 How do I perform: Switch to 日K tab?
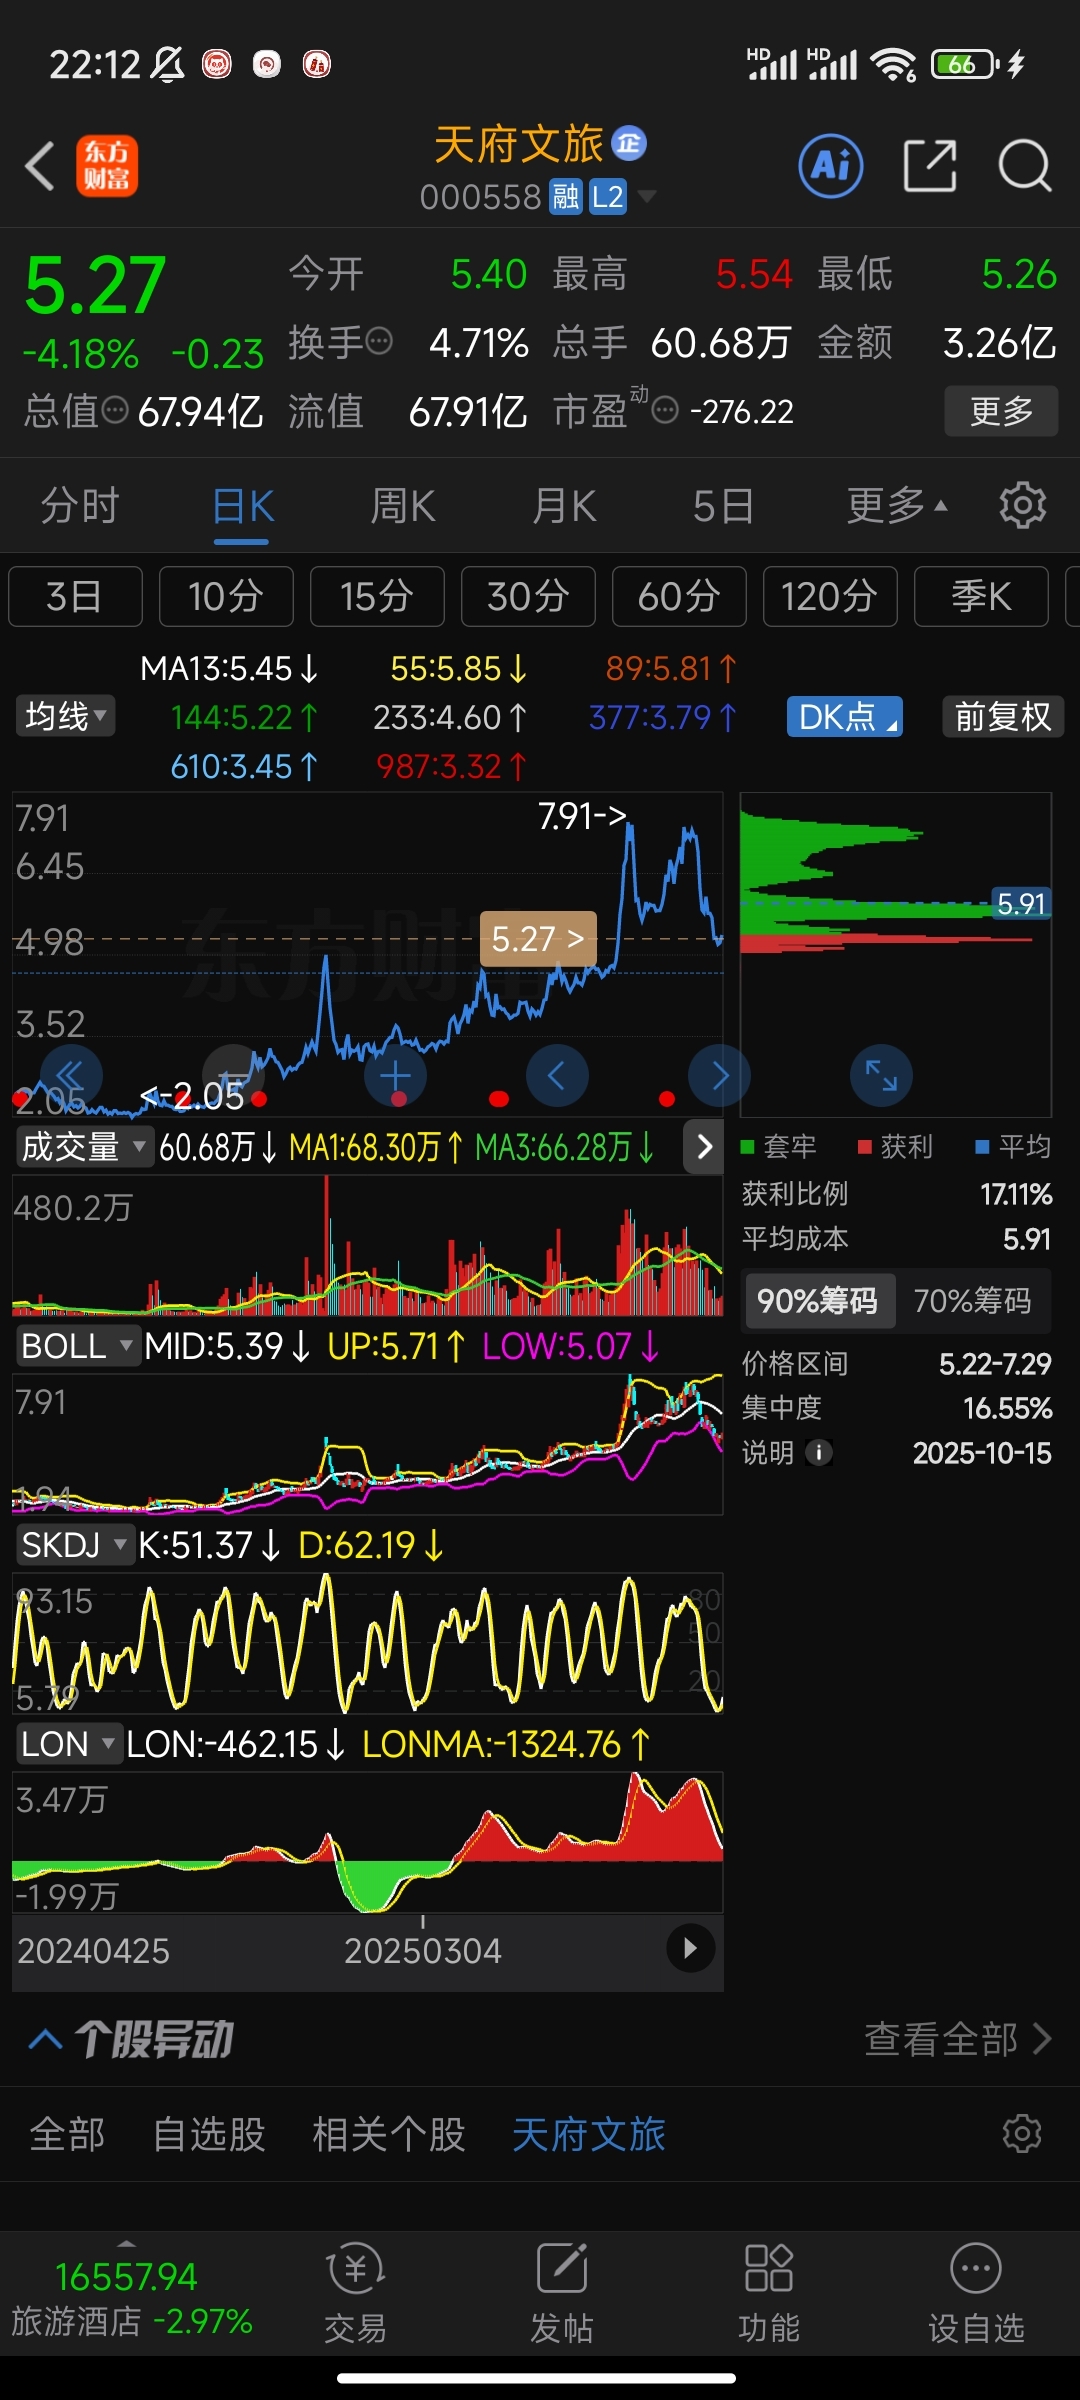click(243, 506)
